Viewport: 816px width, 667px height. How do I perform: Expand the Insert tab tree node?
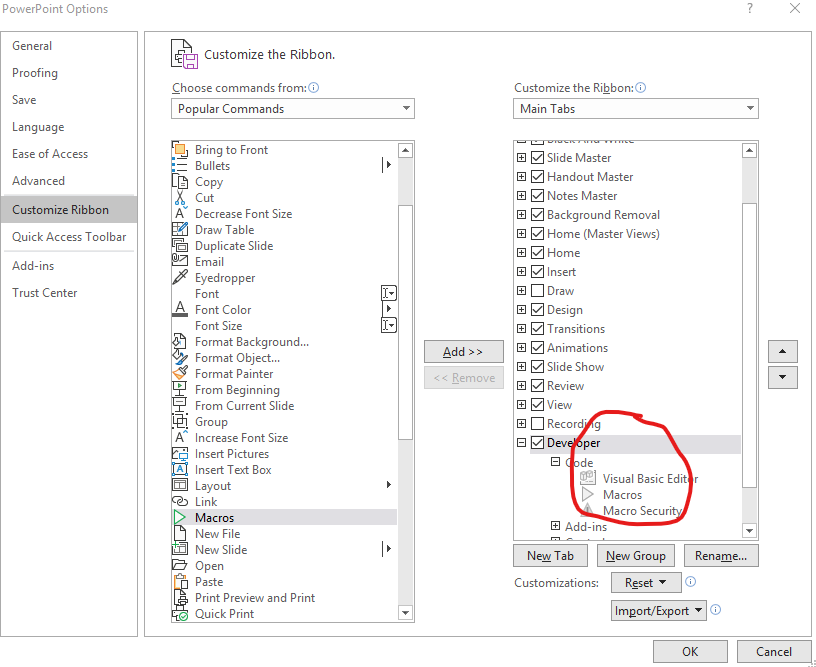pyautogui.click(x=521, y=272)
